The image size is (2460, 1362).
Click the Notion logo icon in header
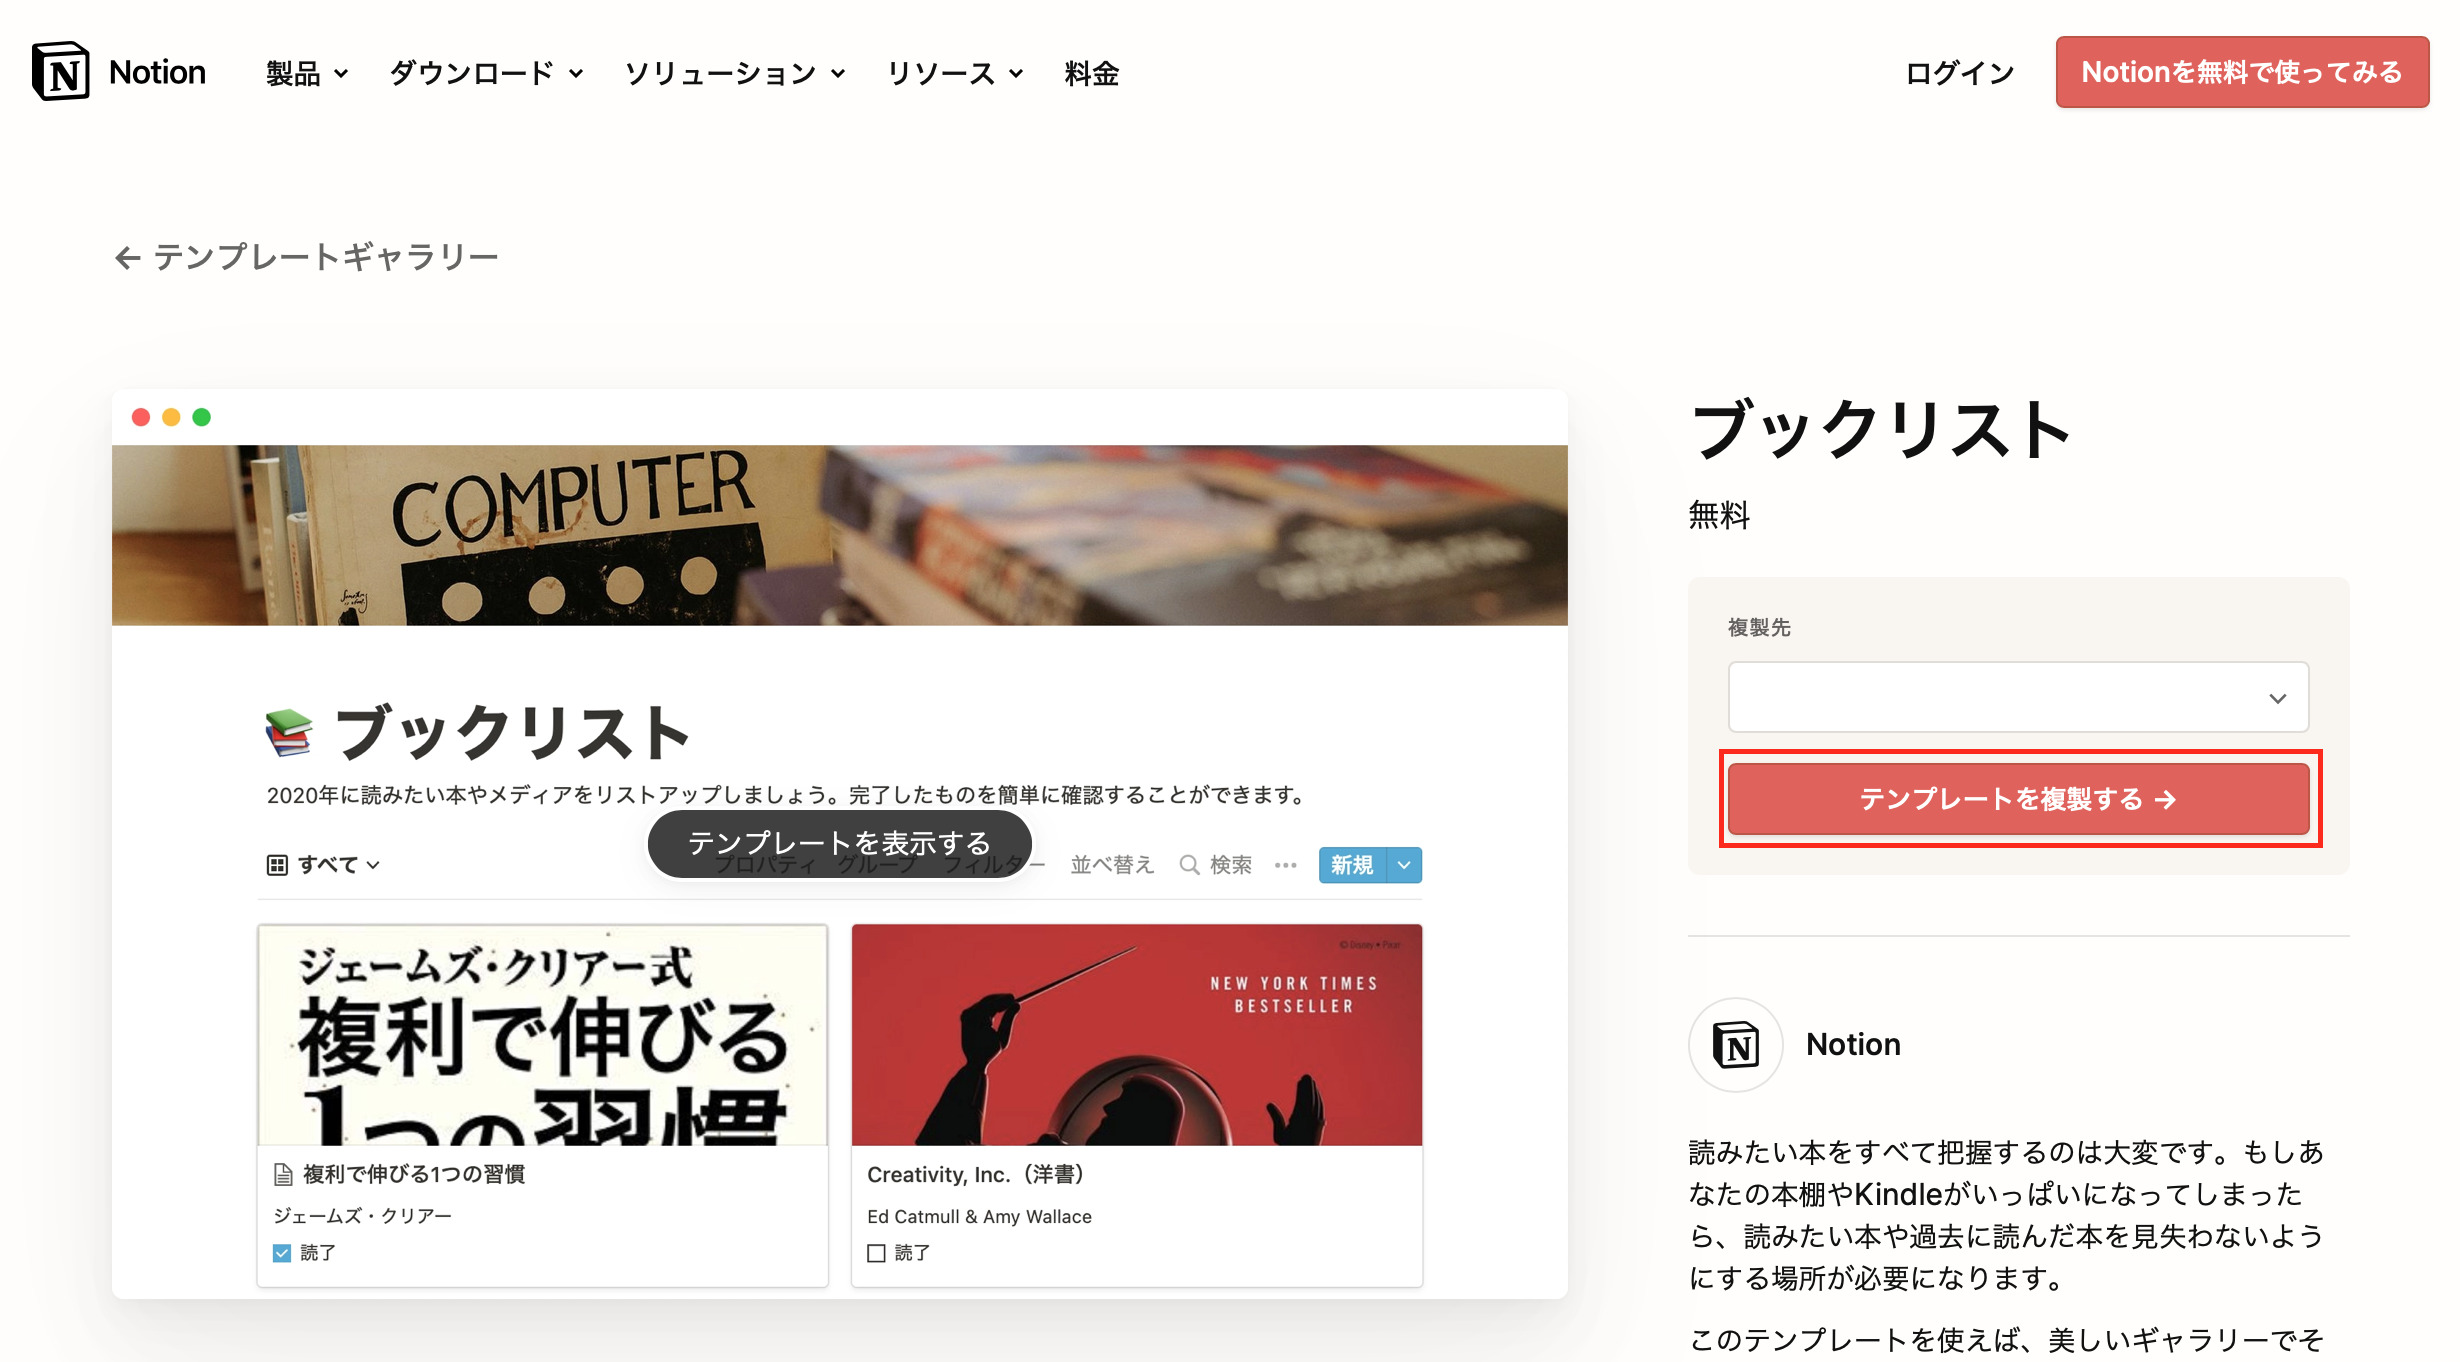pos(61,72)
